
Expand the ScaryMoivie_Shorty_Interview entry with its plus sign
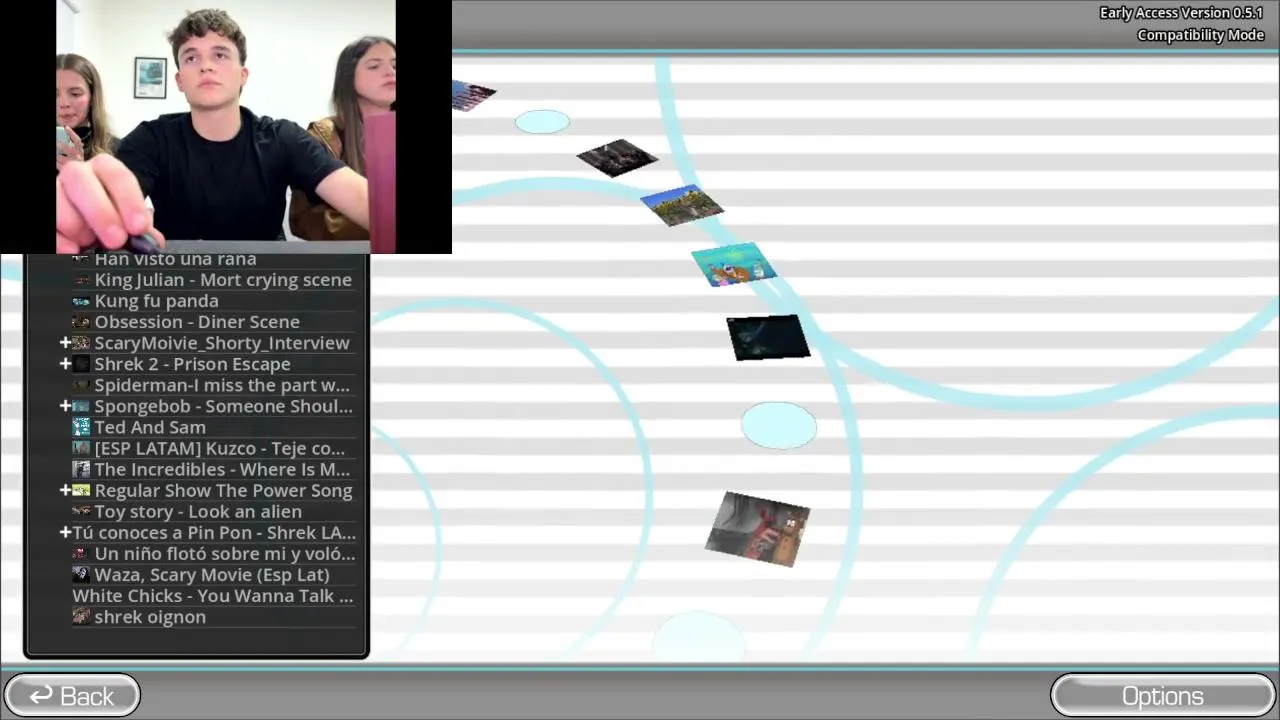[x=65, y=343]
